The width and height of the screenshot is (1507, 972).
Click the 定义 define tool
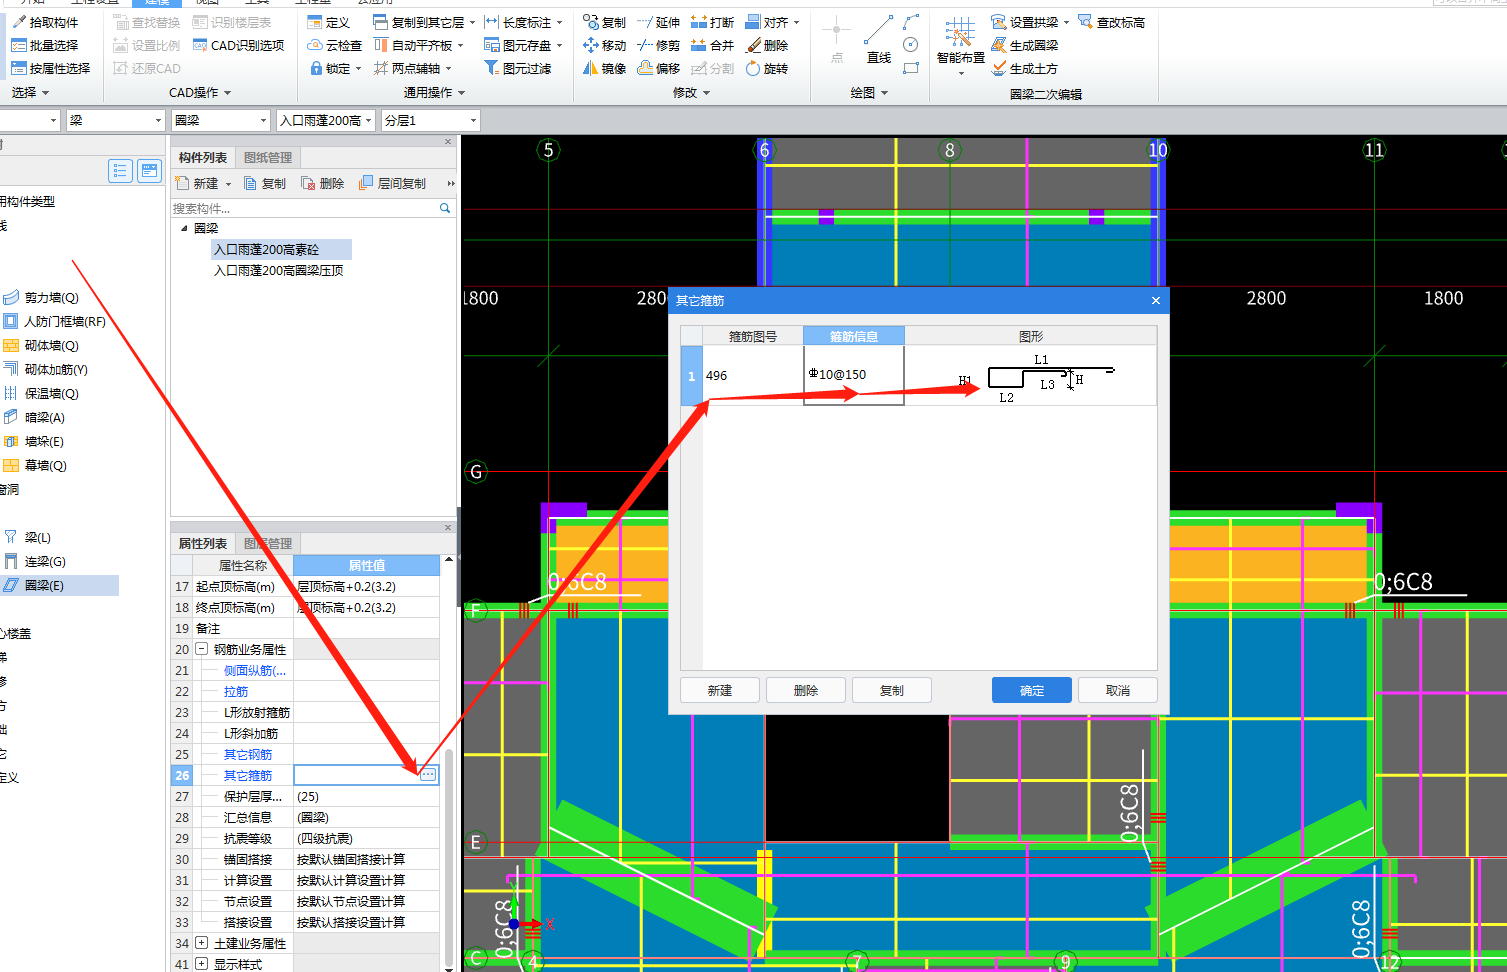pyautogui.click(x=329, y=22)
